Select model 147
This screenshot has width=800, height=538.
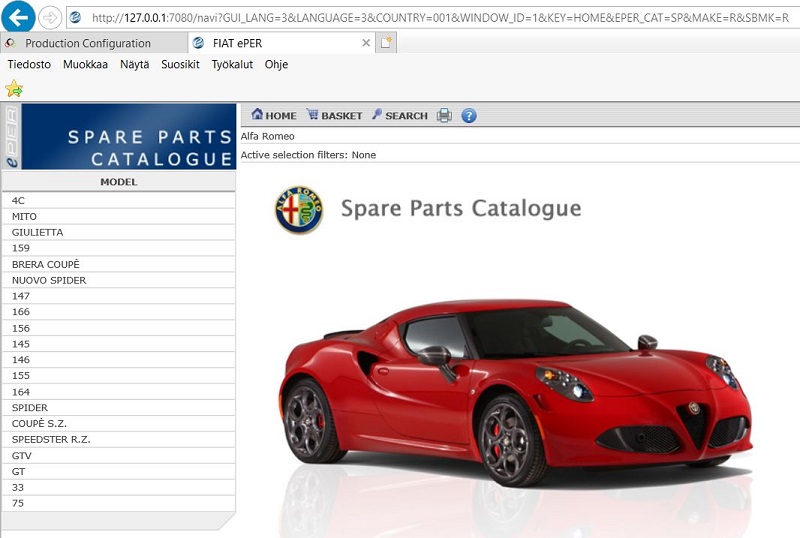point(118,296)
